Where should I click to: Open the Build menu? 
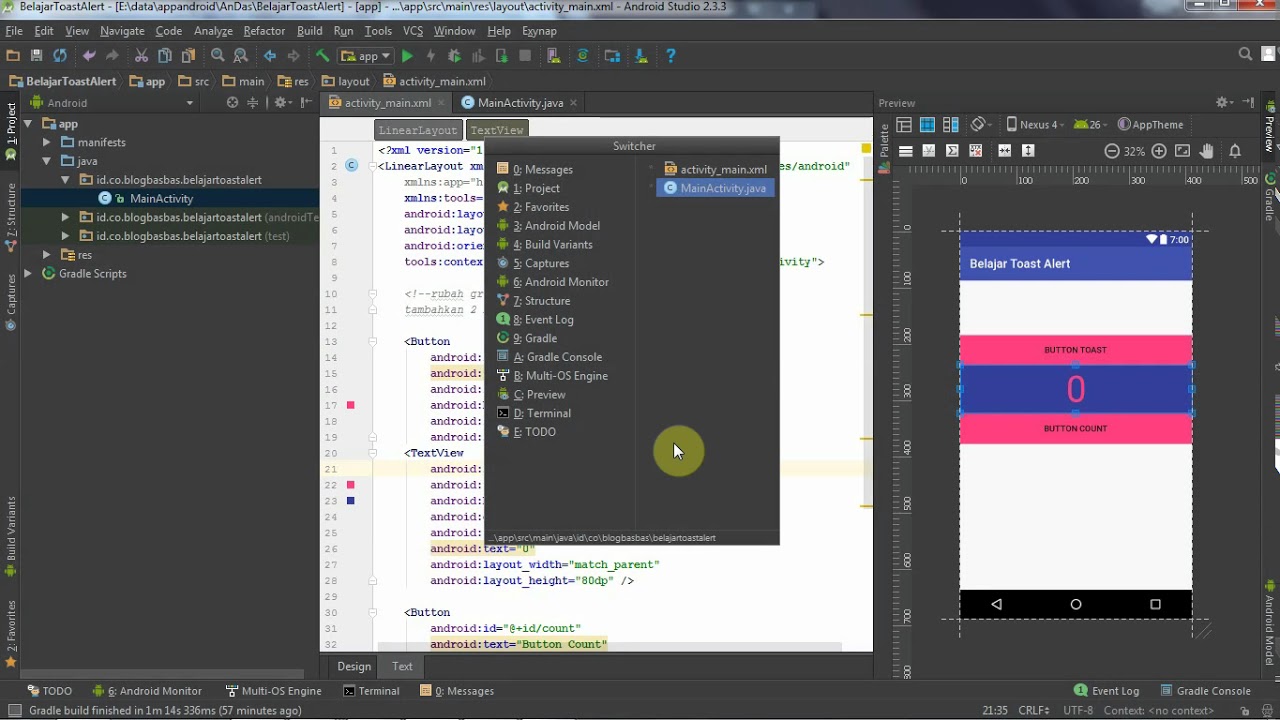coord(309,31)
